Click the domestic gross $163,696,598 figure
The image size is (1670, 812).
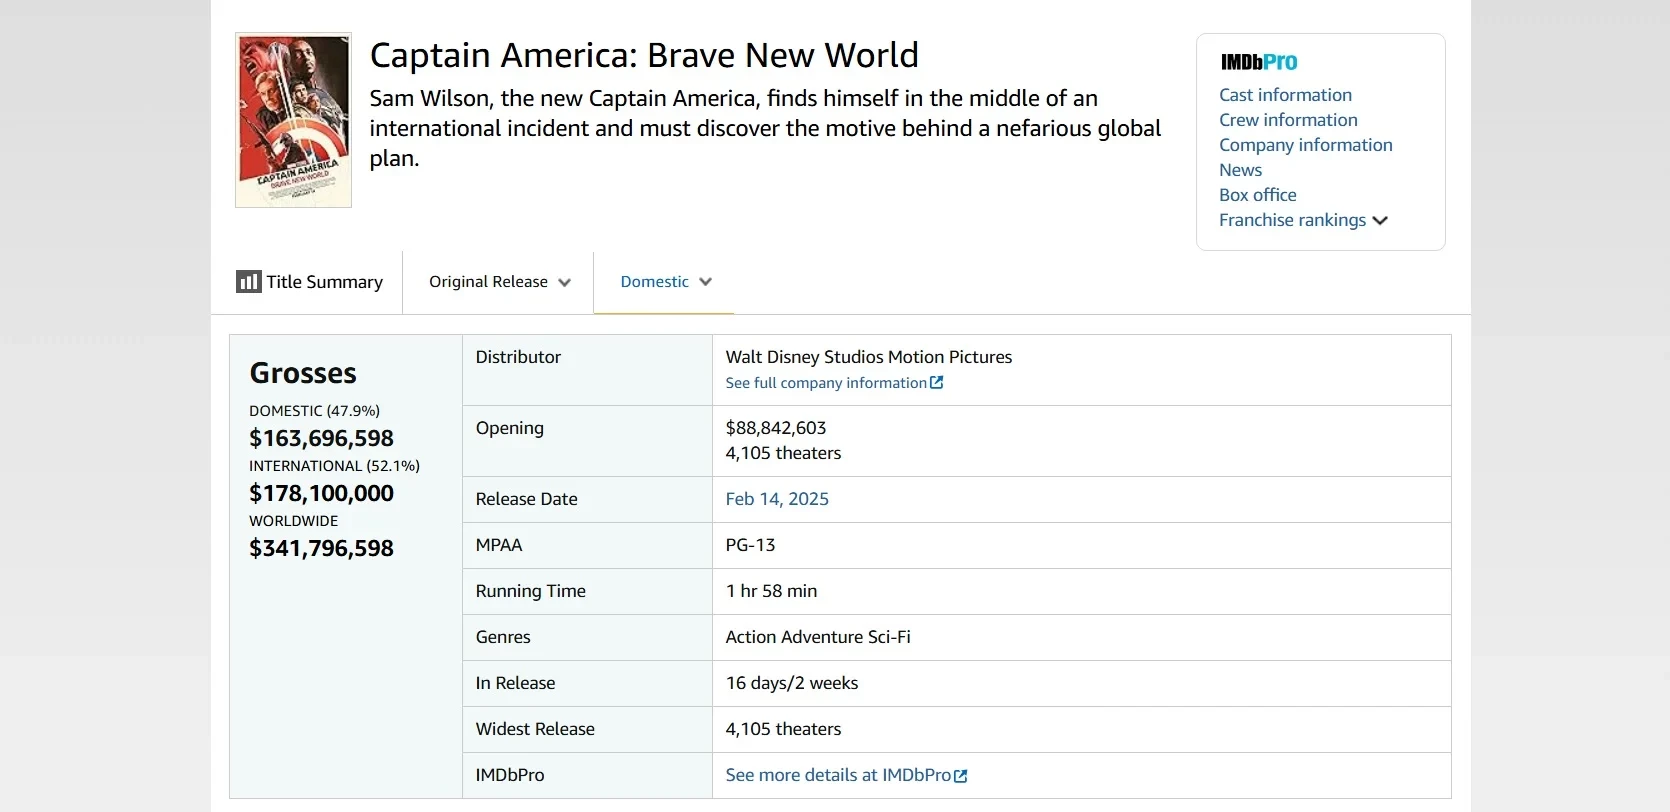pyautogui.click(x=321, y=438)
